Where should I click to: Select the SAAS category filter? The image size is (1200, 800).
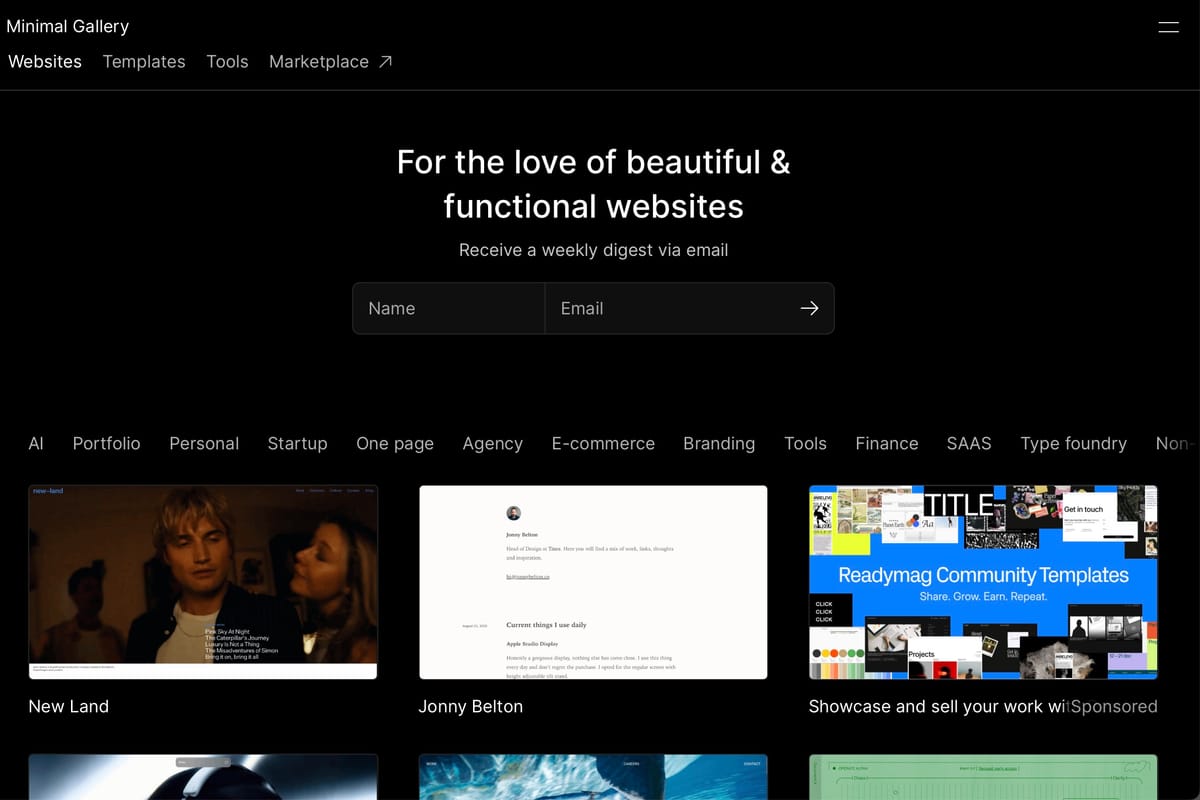point(969,443)
